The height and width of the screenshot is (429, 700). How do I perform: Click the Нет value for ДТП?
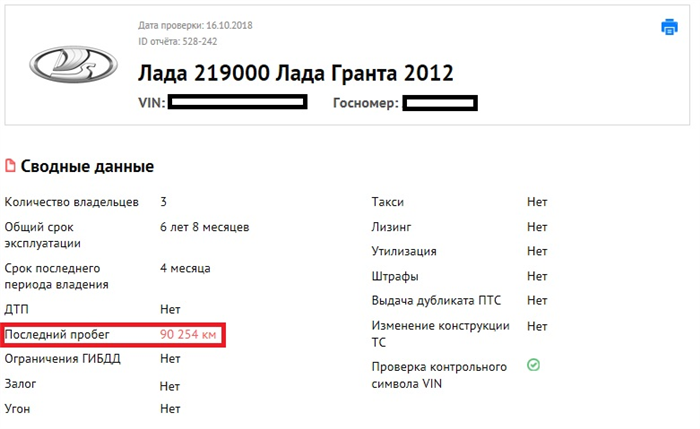point(170,309)
